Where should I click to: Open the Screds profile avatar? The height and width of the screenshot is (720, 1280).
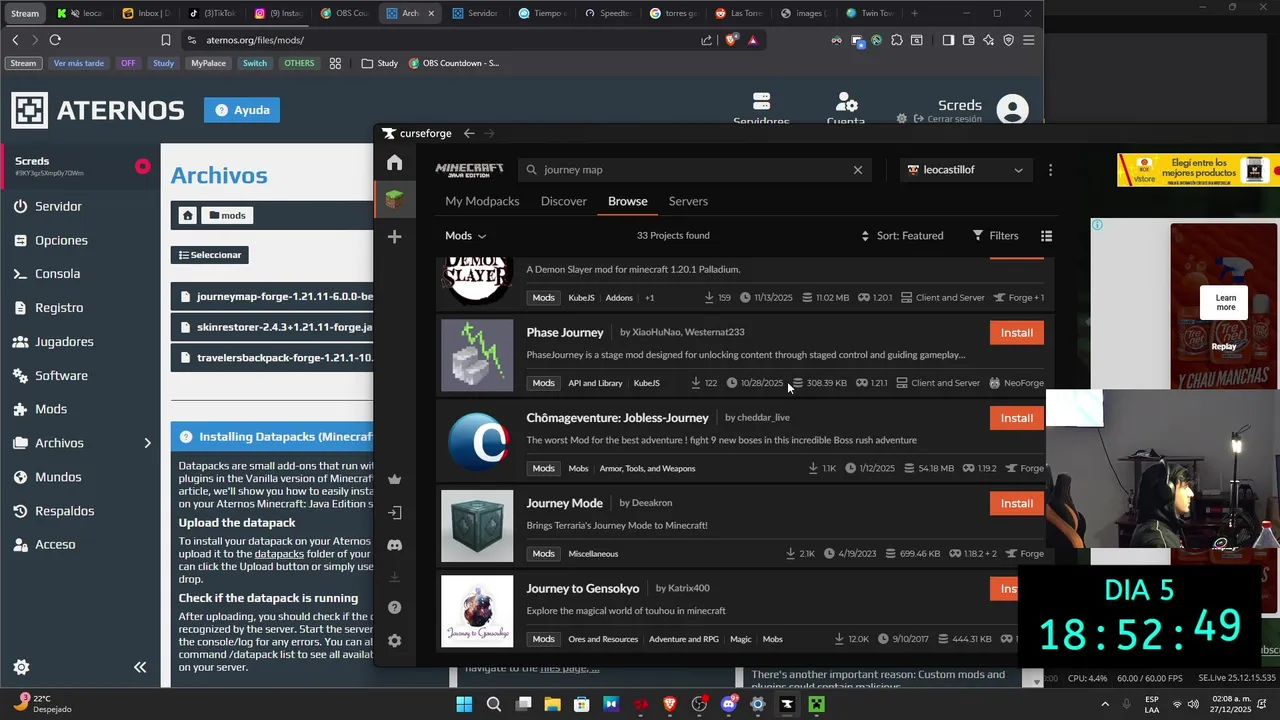tap(1013, 110)
